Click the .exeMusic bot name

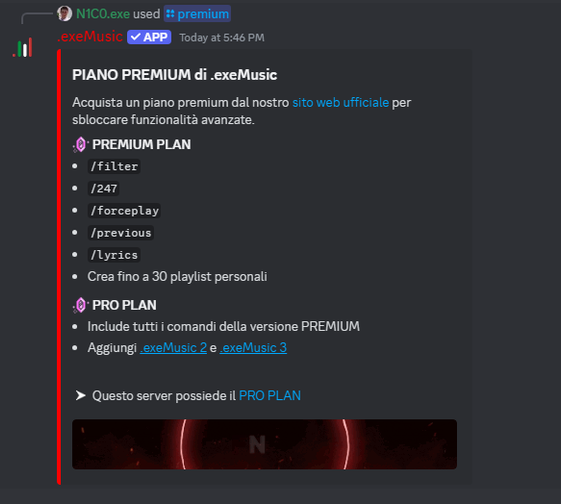[90, 36]
